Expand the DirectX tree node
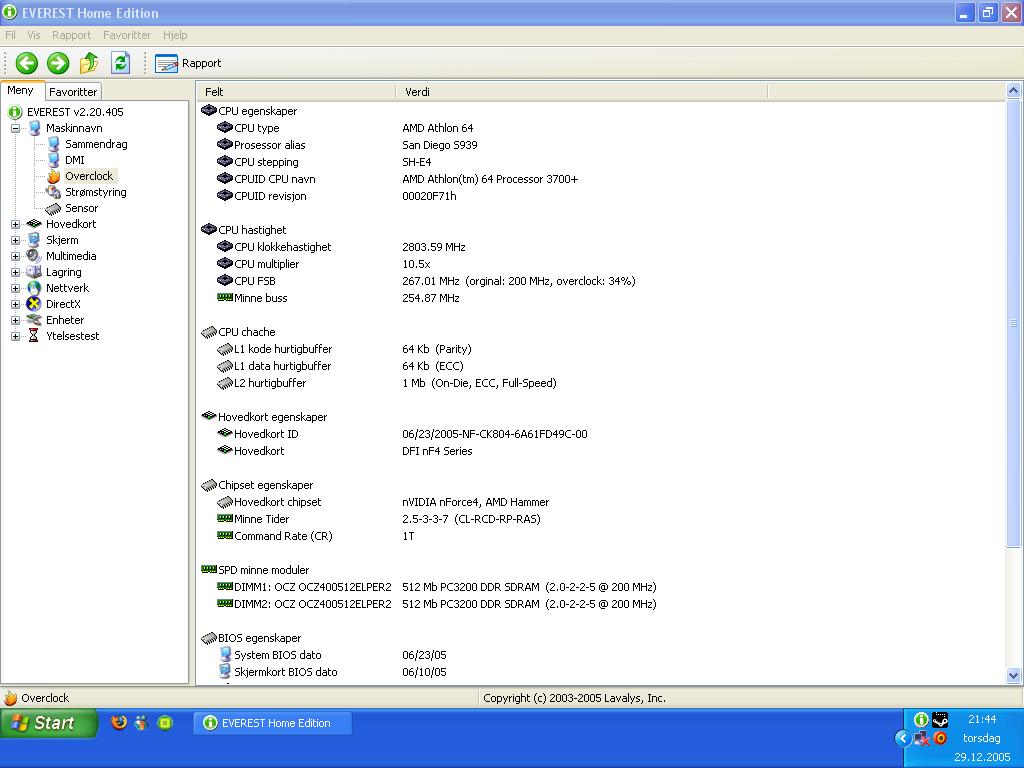1024x768 pixels. 16,304
